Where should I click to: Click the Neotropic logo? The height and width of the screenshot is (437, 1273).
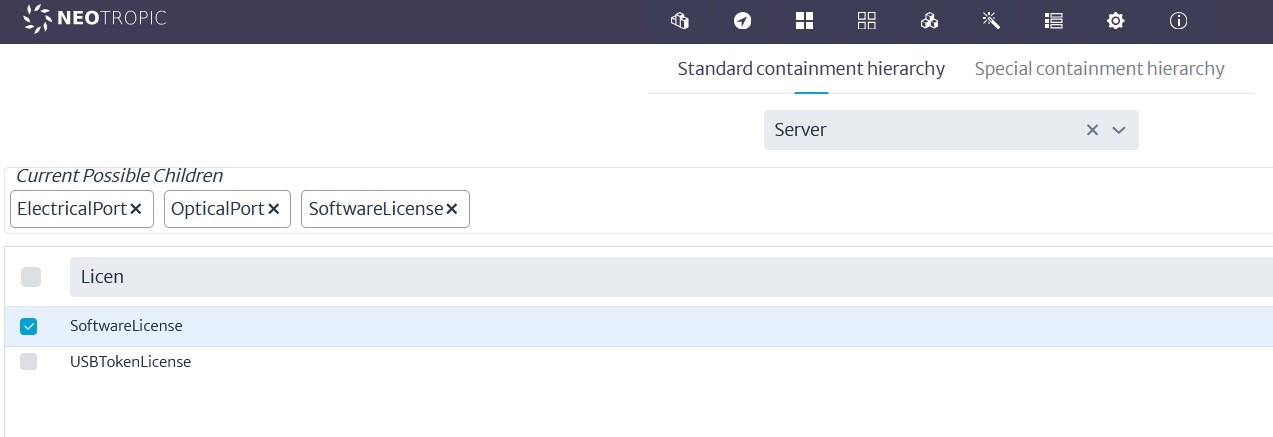coord(95,19)
